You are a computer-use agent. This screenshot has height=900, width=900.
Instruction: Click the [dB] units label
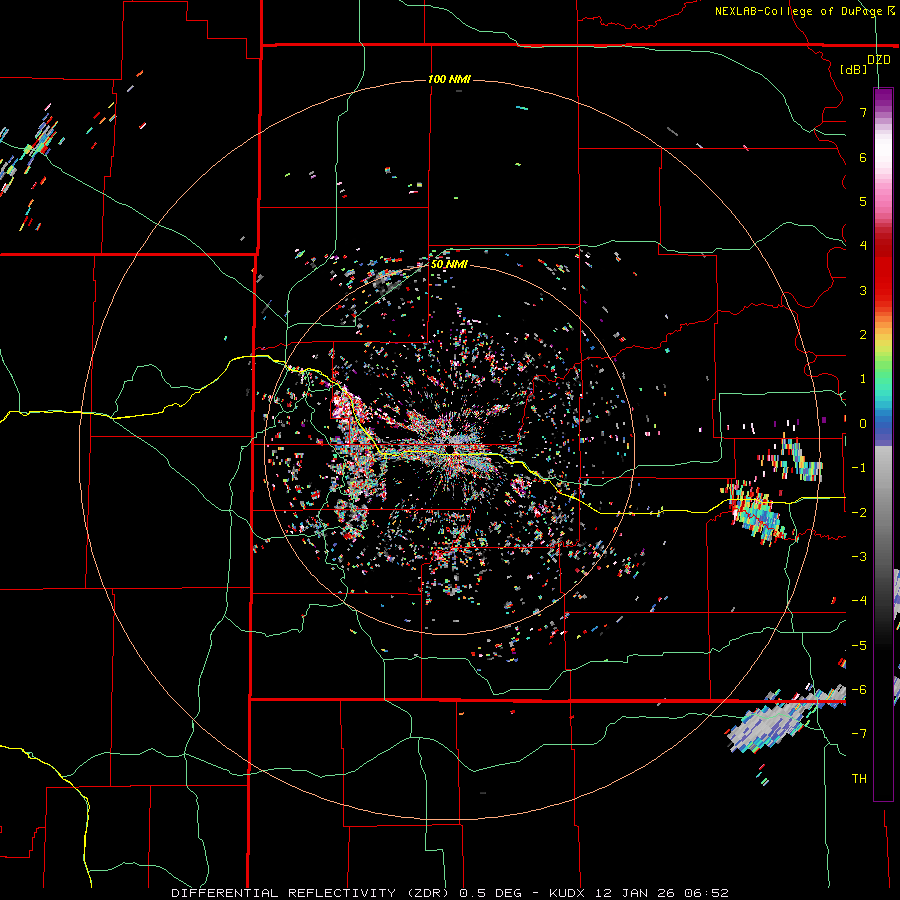[x=853, y=70]
